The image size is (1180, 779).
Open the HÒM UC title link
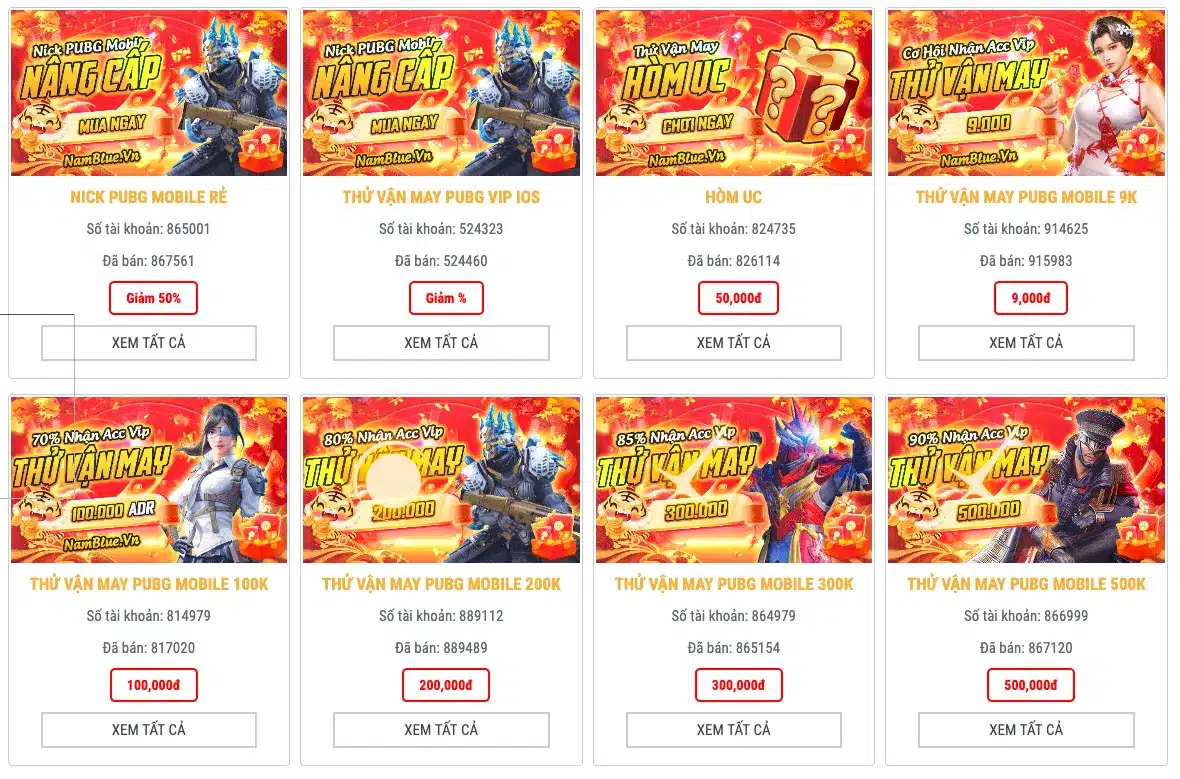point(734,197)
